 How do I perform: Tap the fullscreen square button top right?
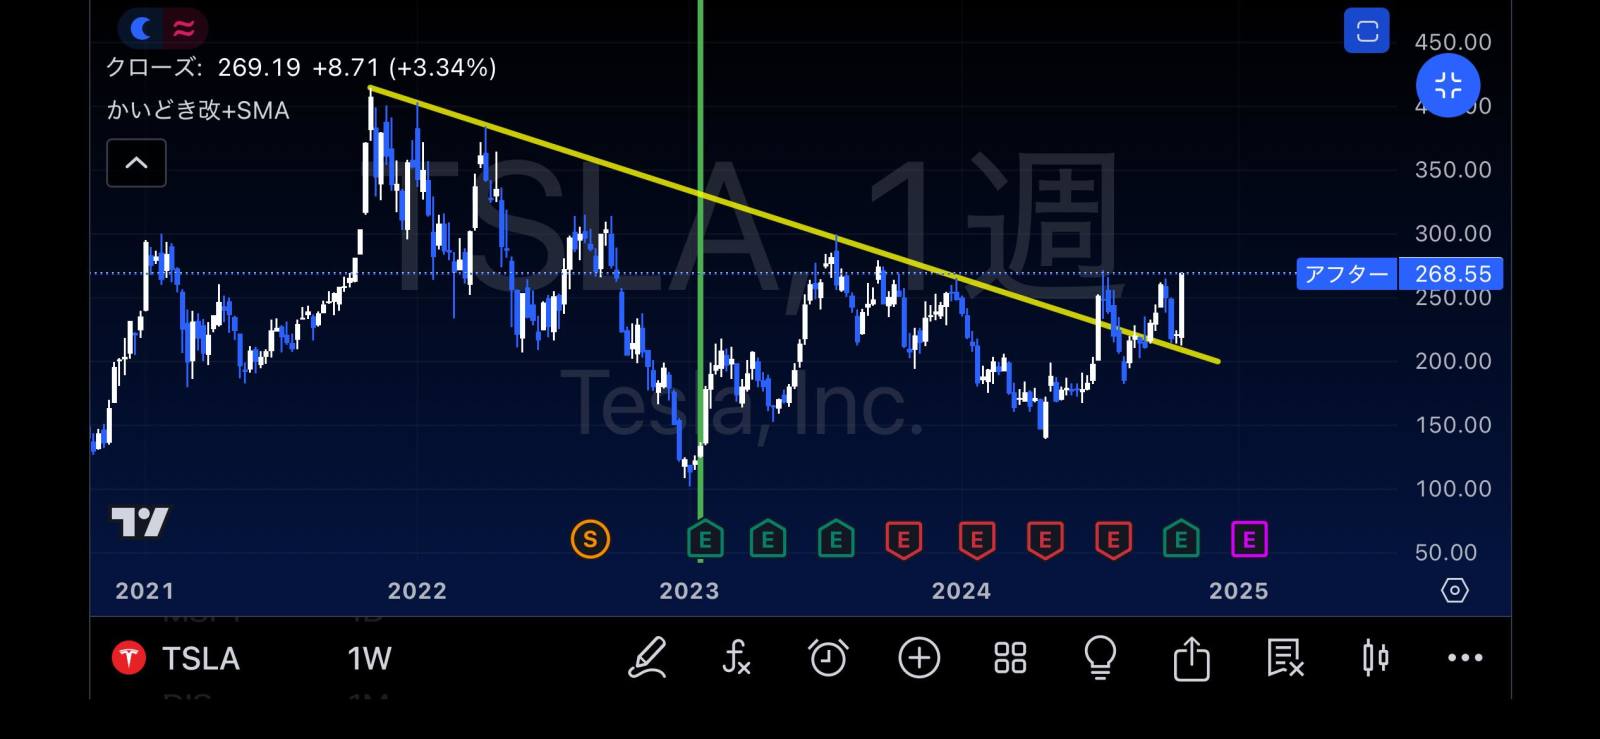tap(1367, 30)
